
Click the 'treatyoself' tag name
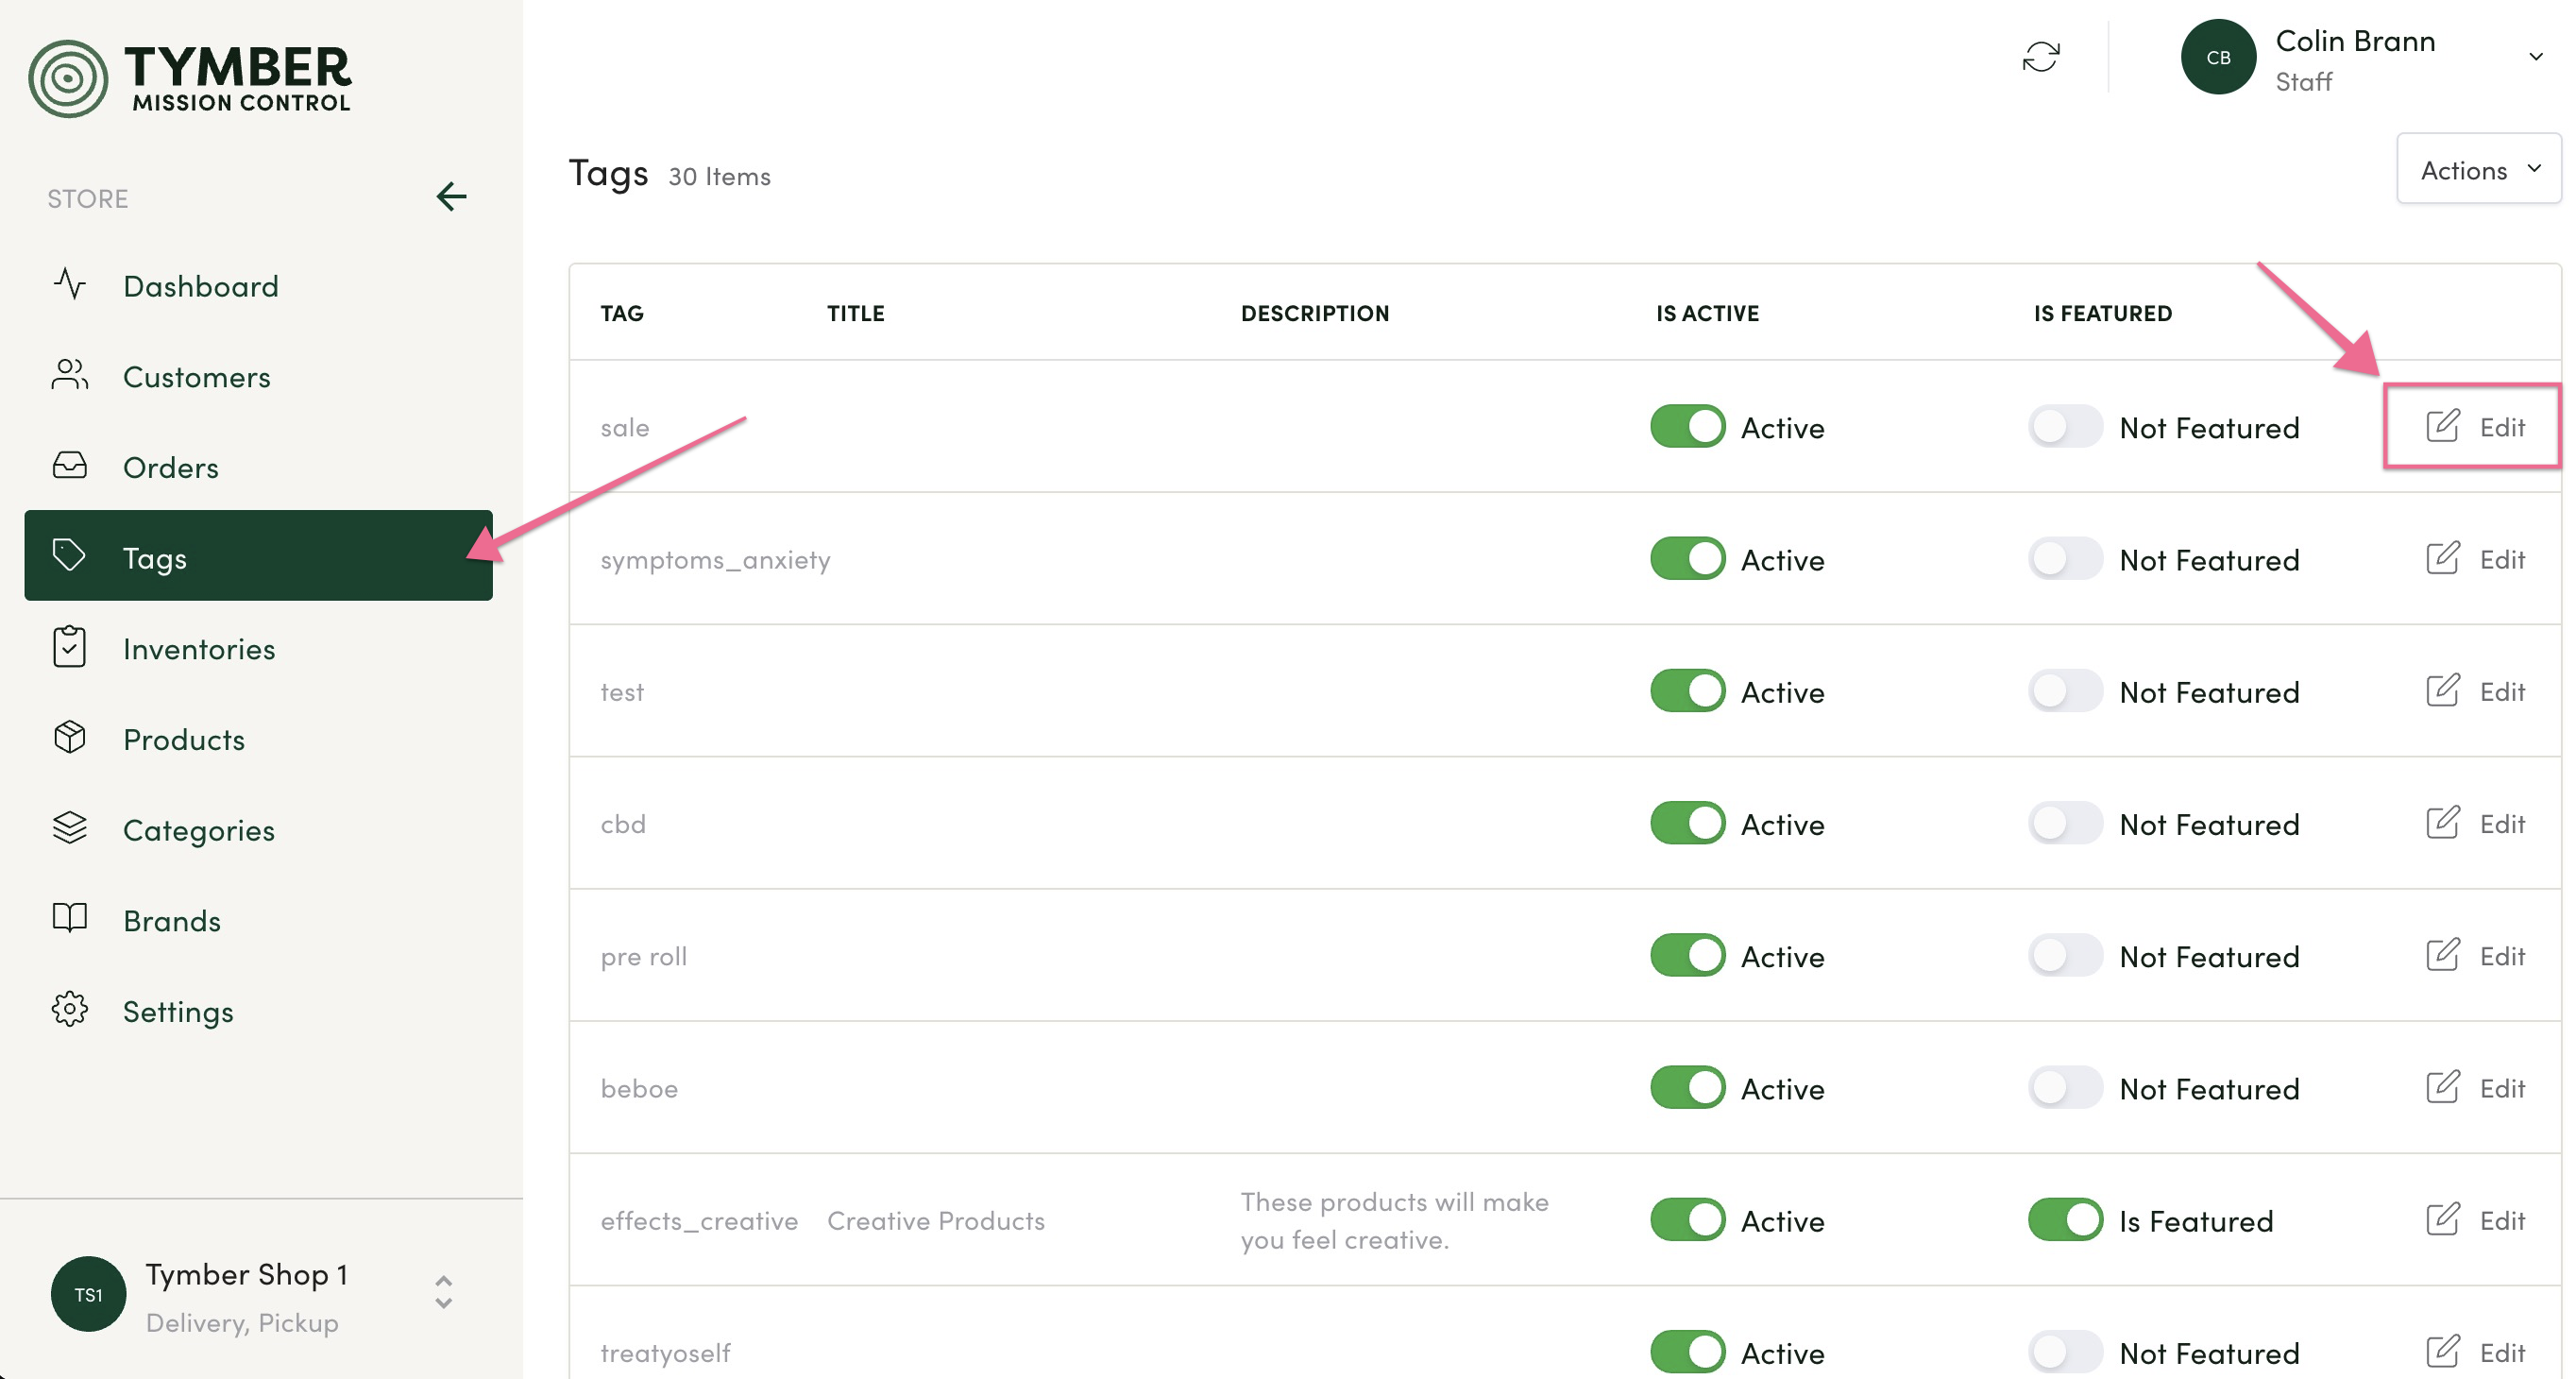point(665,1353)
